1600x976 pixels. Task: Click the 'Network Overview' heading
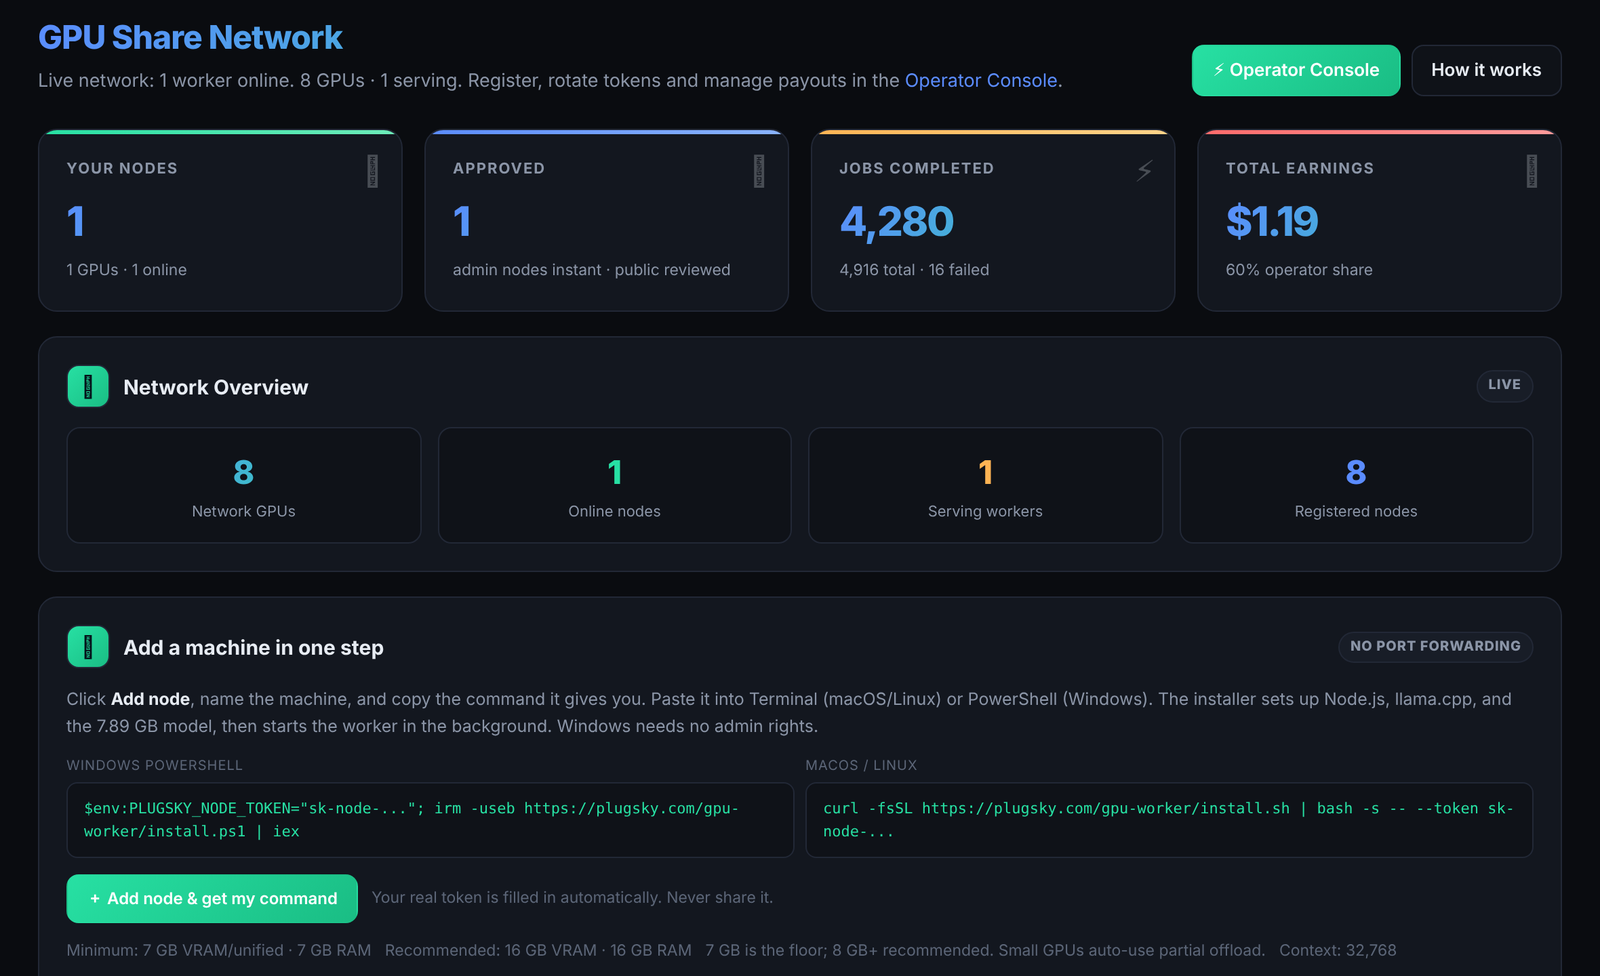click(216, 387)
